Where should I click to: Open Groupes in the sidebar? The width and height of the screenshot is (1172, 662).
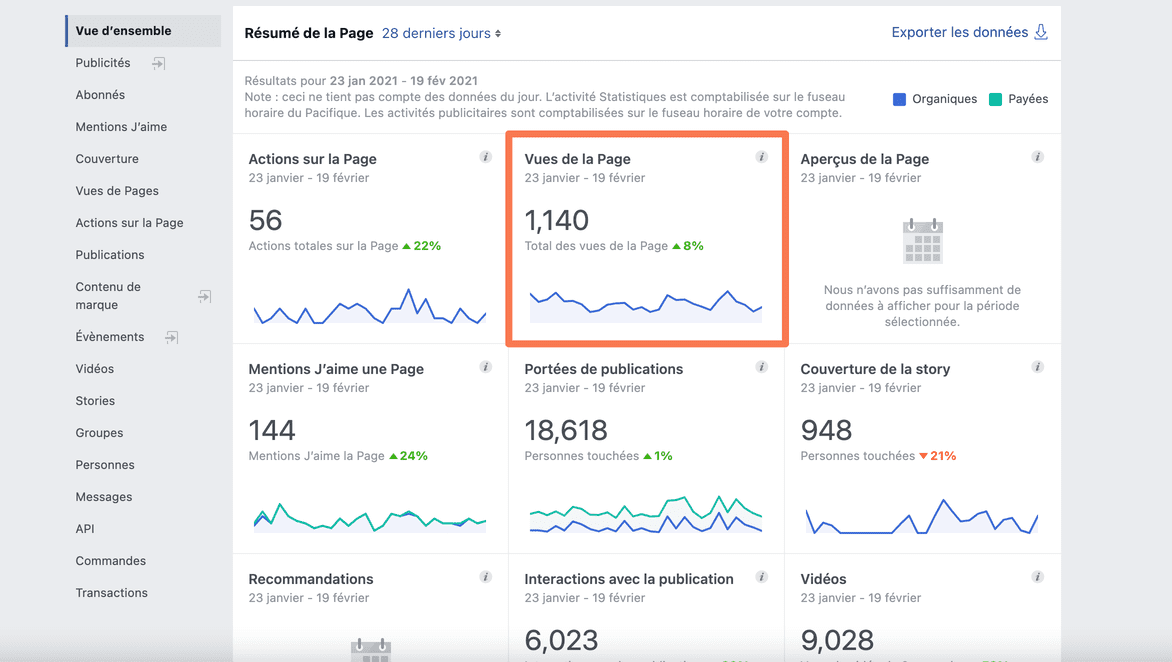[x=99, y=433]
